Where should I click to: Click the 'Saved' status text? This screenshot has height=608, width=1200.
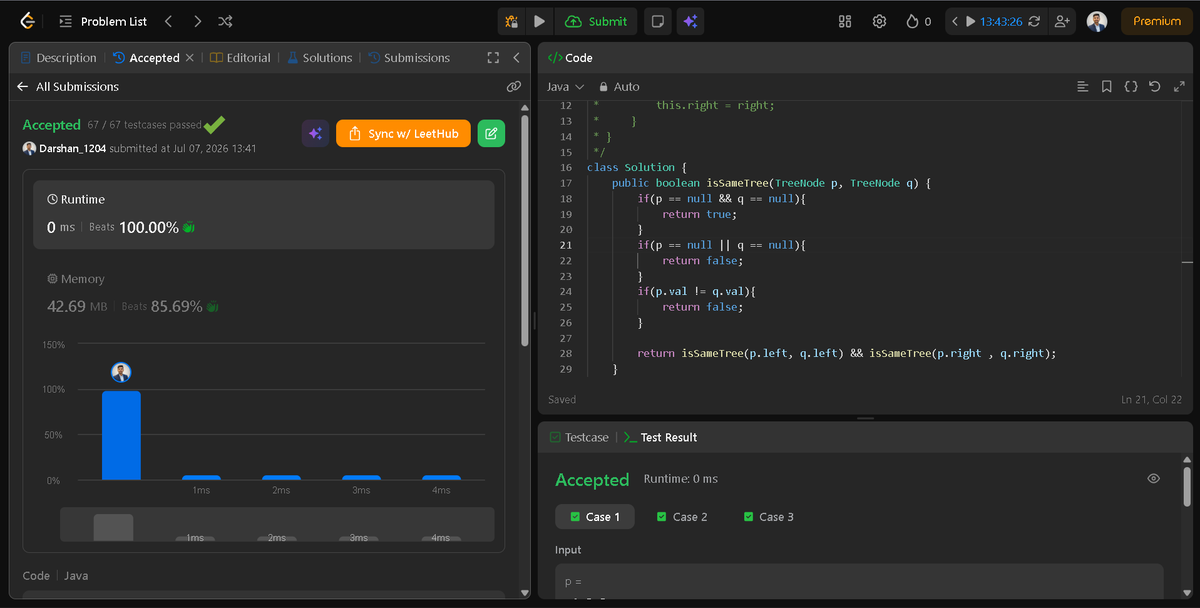[562, 400]
